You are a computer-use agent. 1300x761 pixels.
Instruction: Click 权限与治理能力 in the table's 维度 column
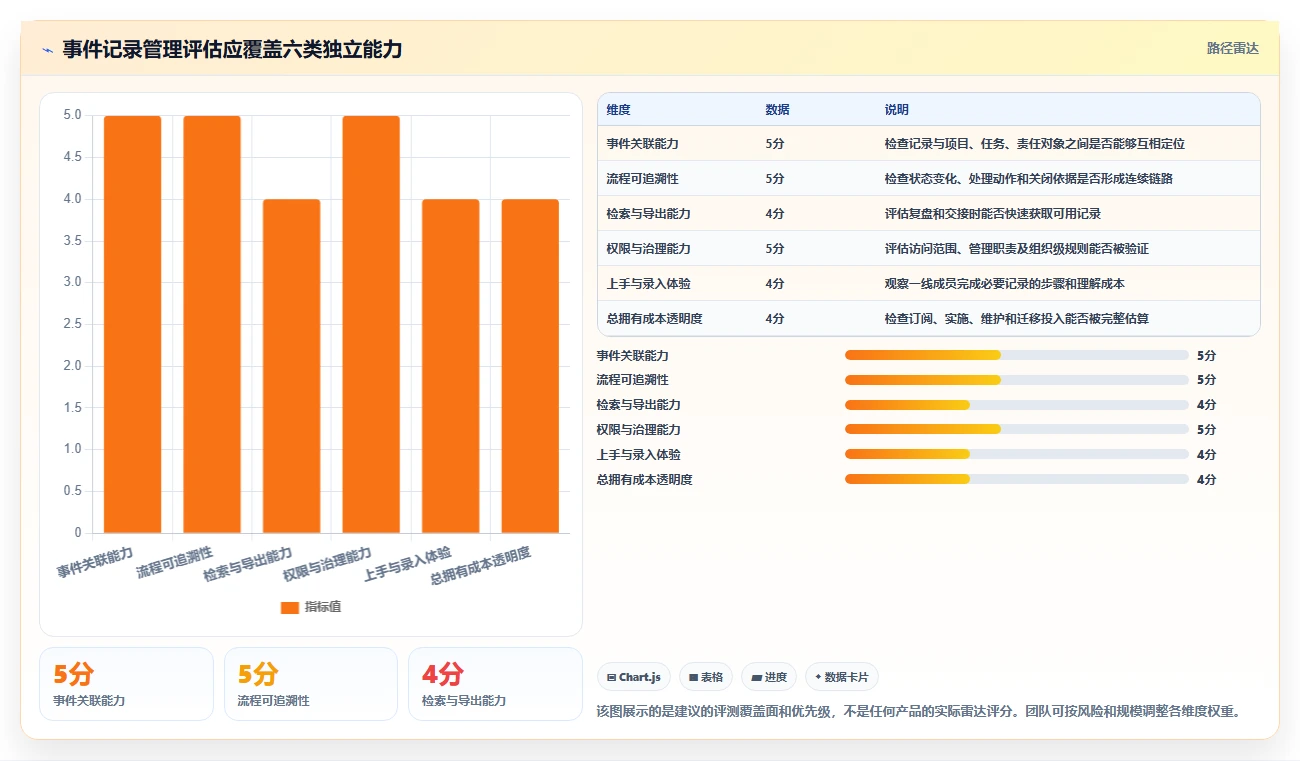pos(648,249)
